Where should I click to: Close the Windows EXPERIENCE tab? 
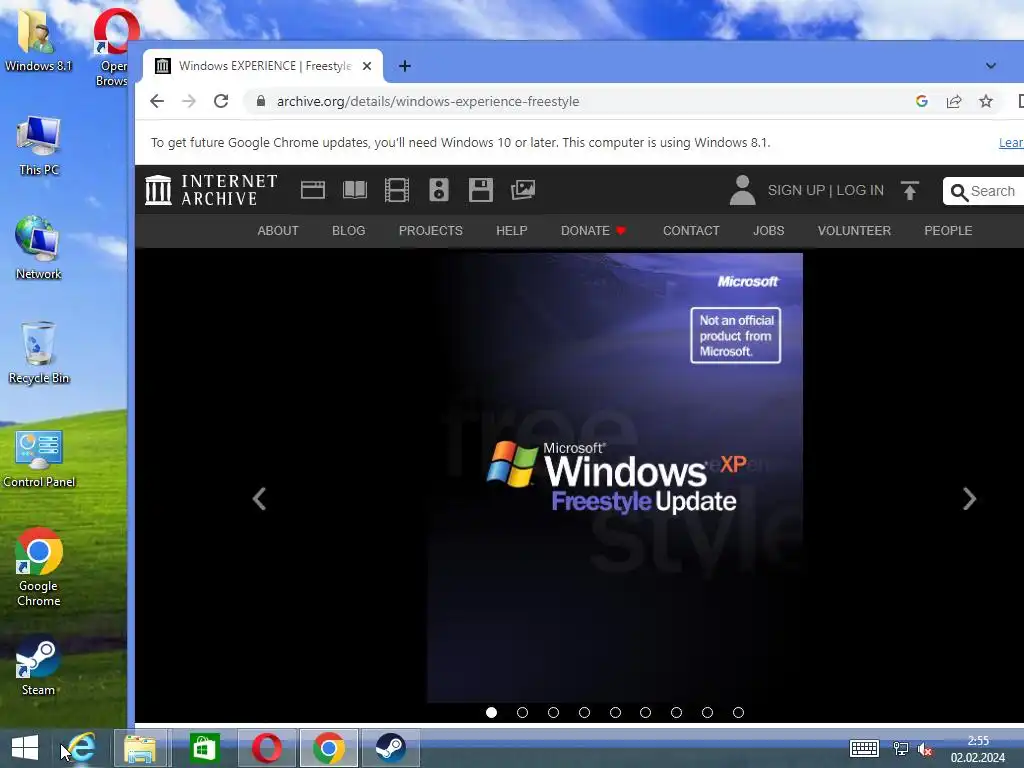pyautogui.click(x=367, y=66)
